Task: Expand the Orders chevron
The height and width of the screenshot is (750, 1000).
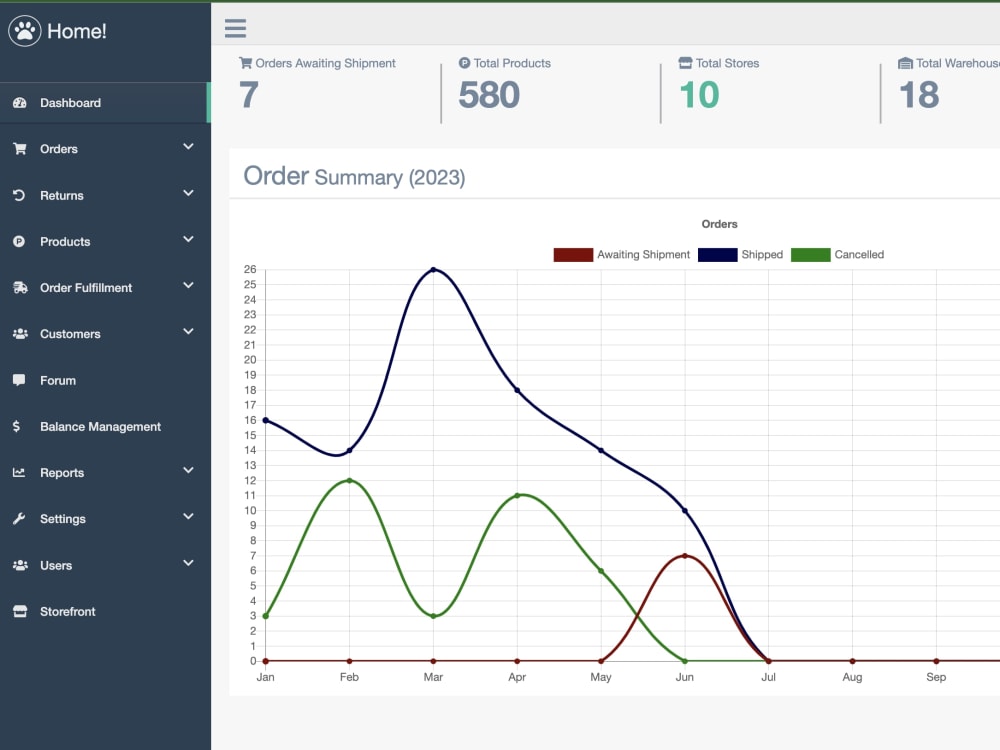Action: [188, 147]
